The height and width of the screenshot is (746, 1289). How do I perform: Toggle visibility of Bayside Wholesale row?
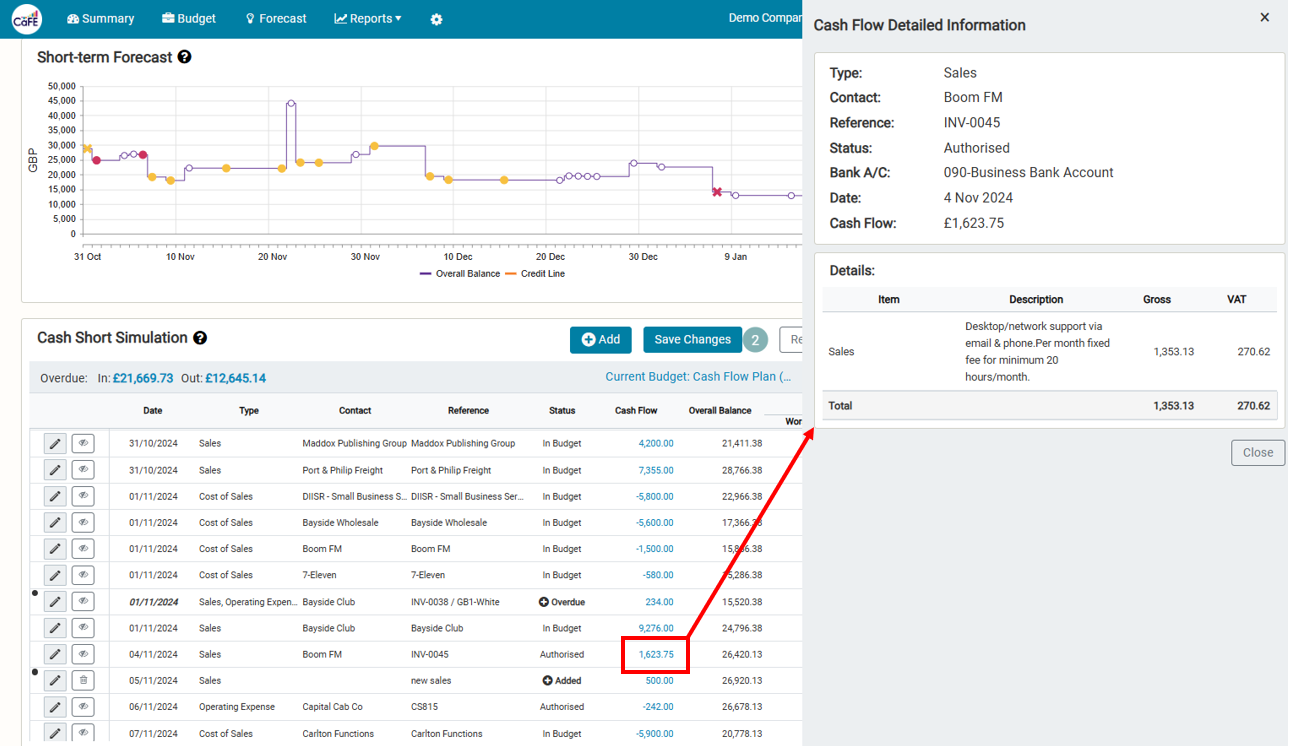point(83,522)
